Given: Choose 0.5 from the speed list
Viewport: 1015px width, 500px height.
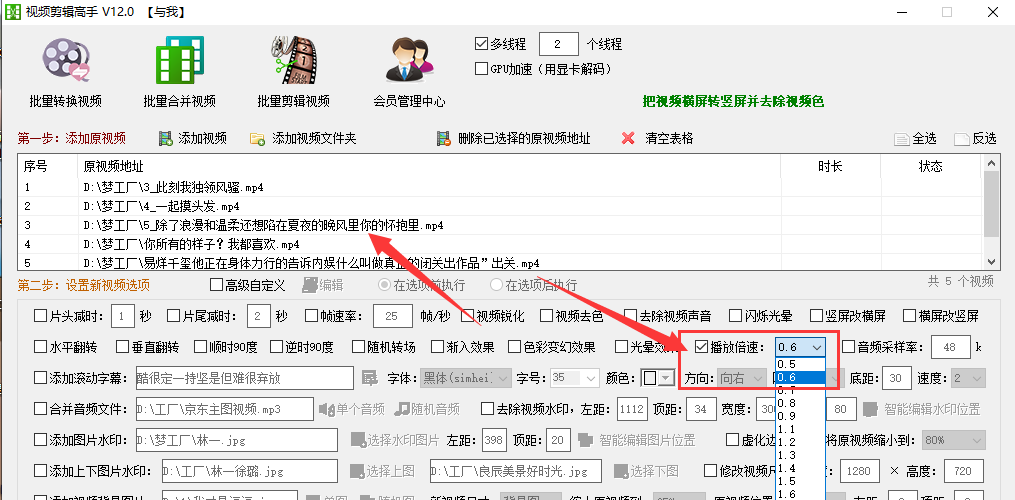Looking at the screenshot, I should (800, 364).
